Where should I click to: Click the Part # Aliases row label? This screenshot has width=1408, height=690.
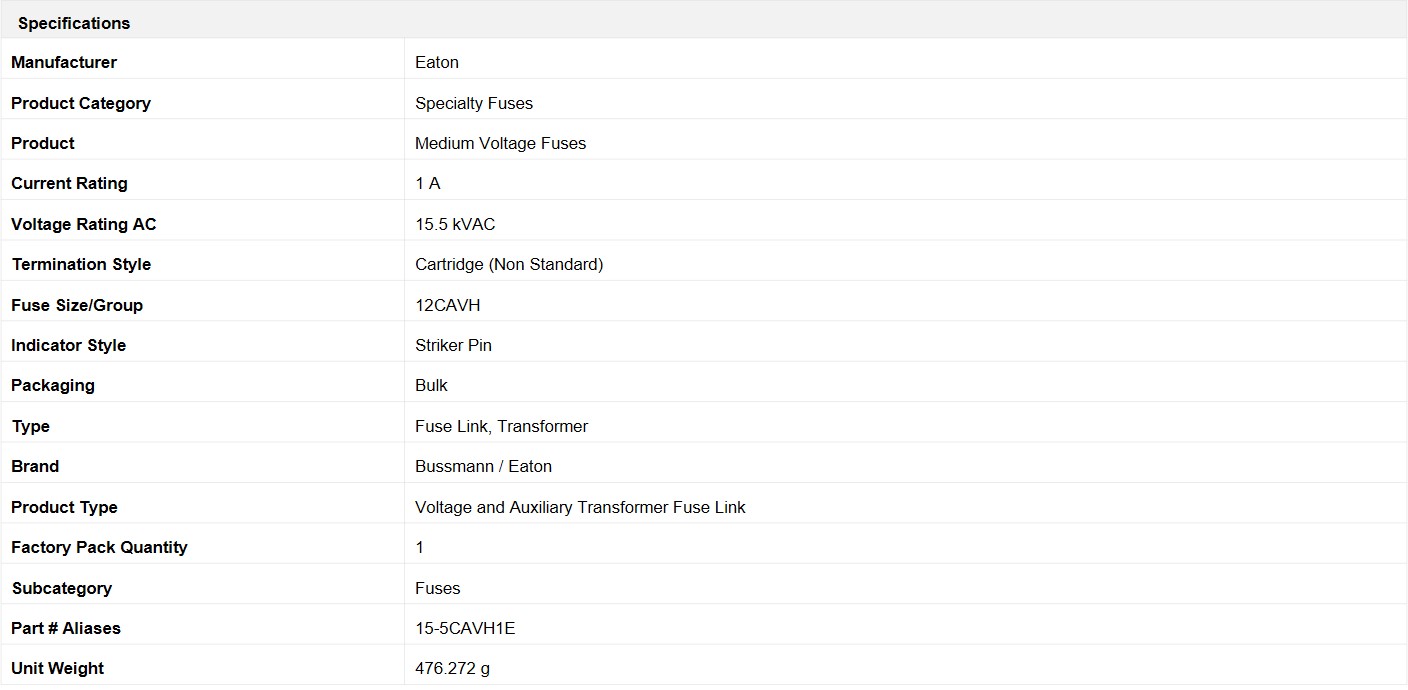(66, 628)
